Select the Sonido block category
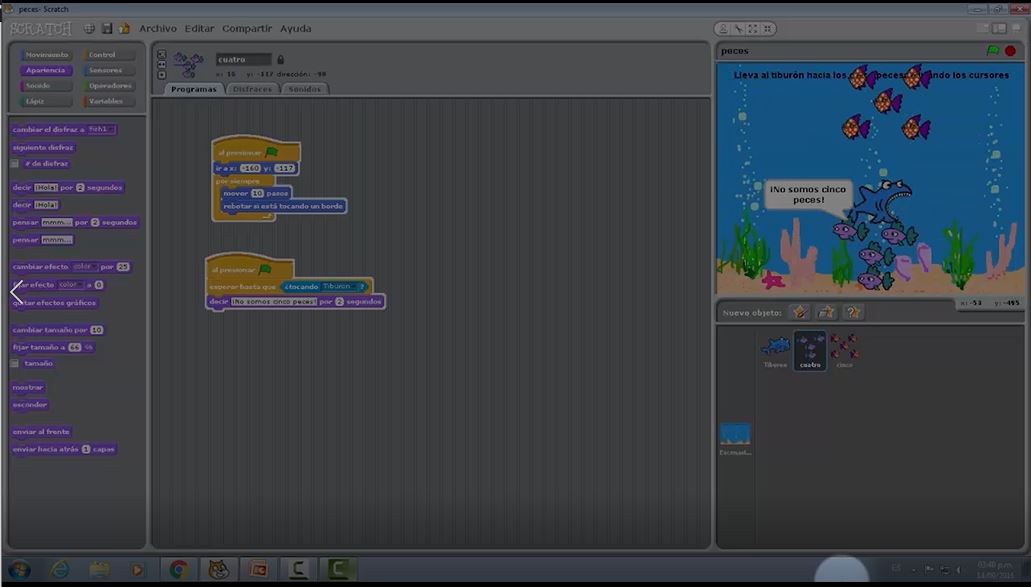The image size is (1031, 587). [x=45, y=86]
